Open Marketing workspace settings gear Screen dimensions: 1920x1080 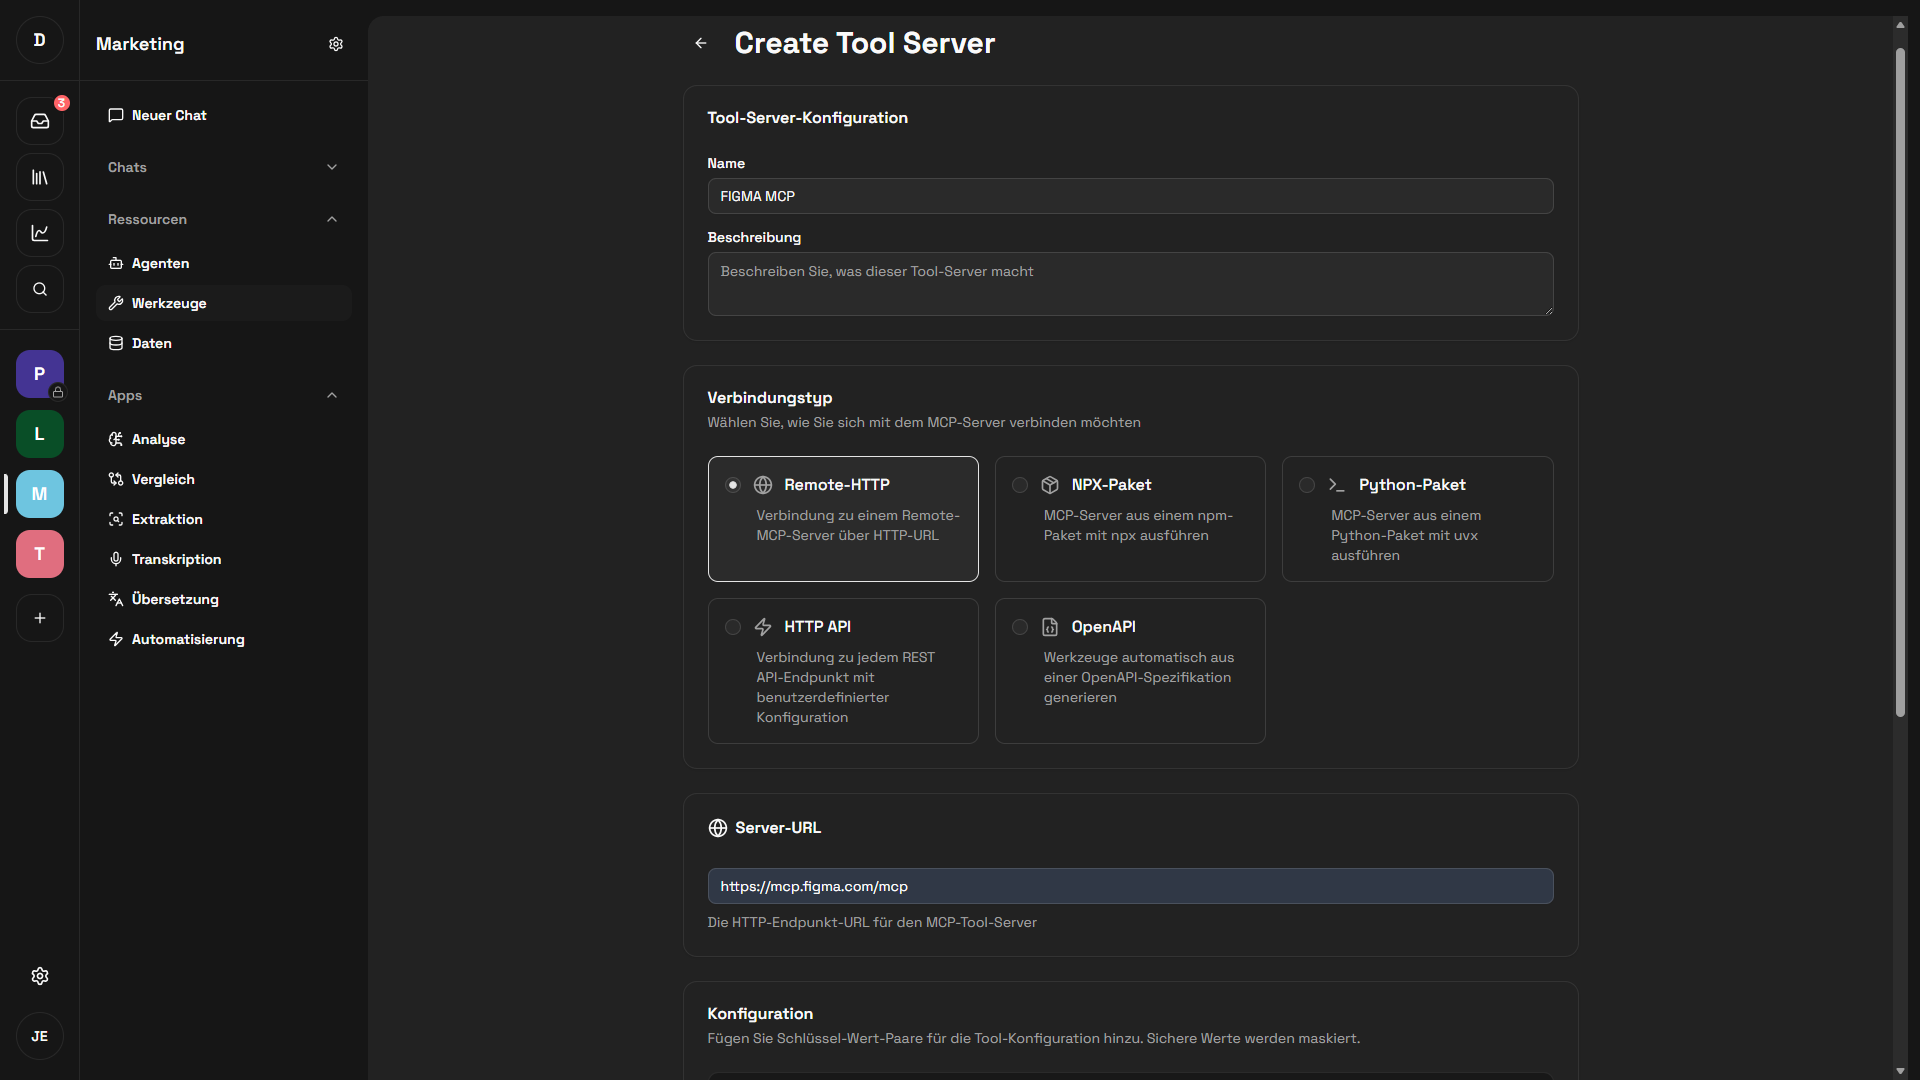point(336,44)
